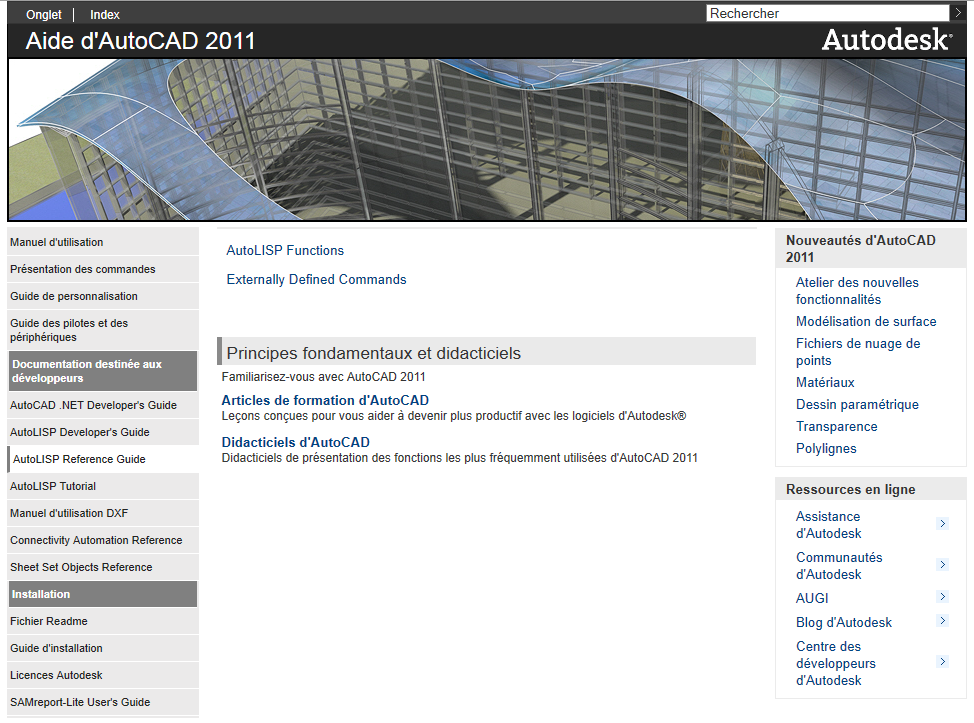This screenshot has width=974, height=723.
Task: Click arrow beside Centre des développeurs d'Autodesk
Action: point(942,662)
